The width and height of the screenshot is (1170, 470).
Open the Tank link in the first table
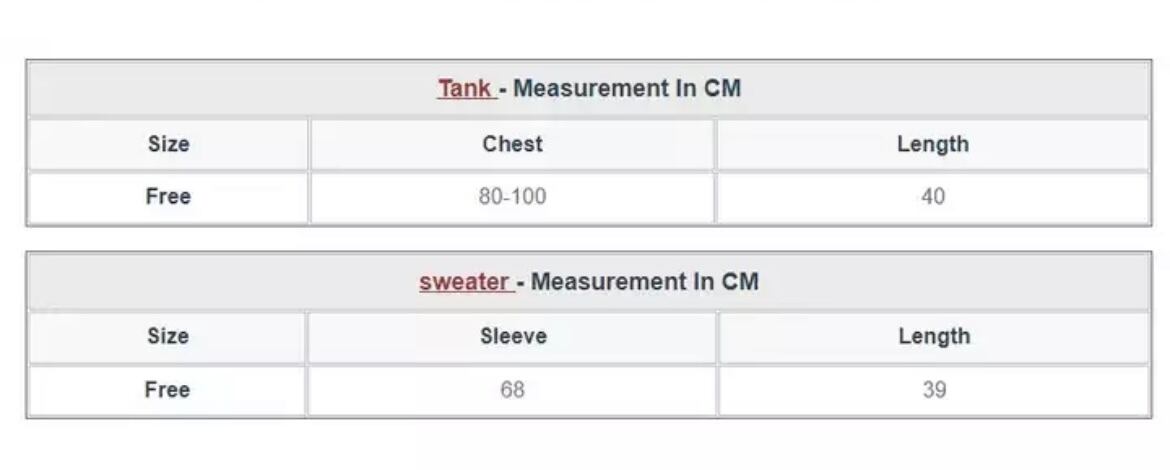pyautogui.click(x=465, y=88)
